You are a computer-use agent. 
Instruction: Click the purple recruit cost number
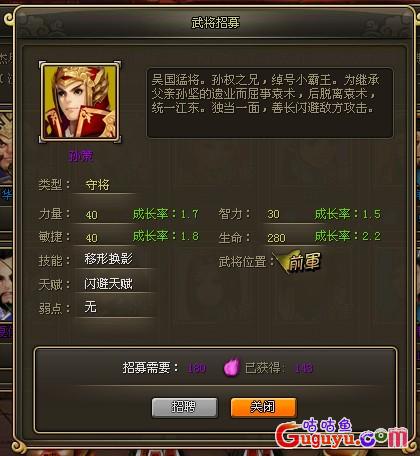click(x=197, y=368)
